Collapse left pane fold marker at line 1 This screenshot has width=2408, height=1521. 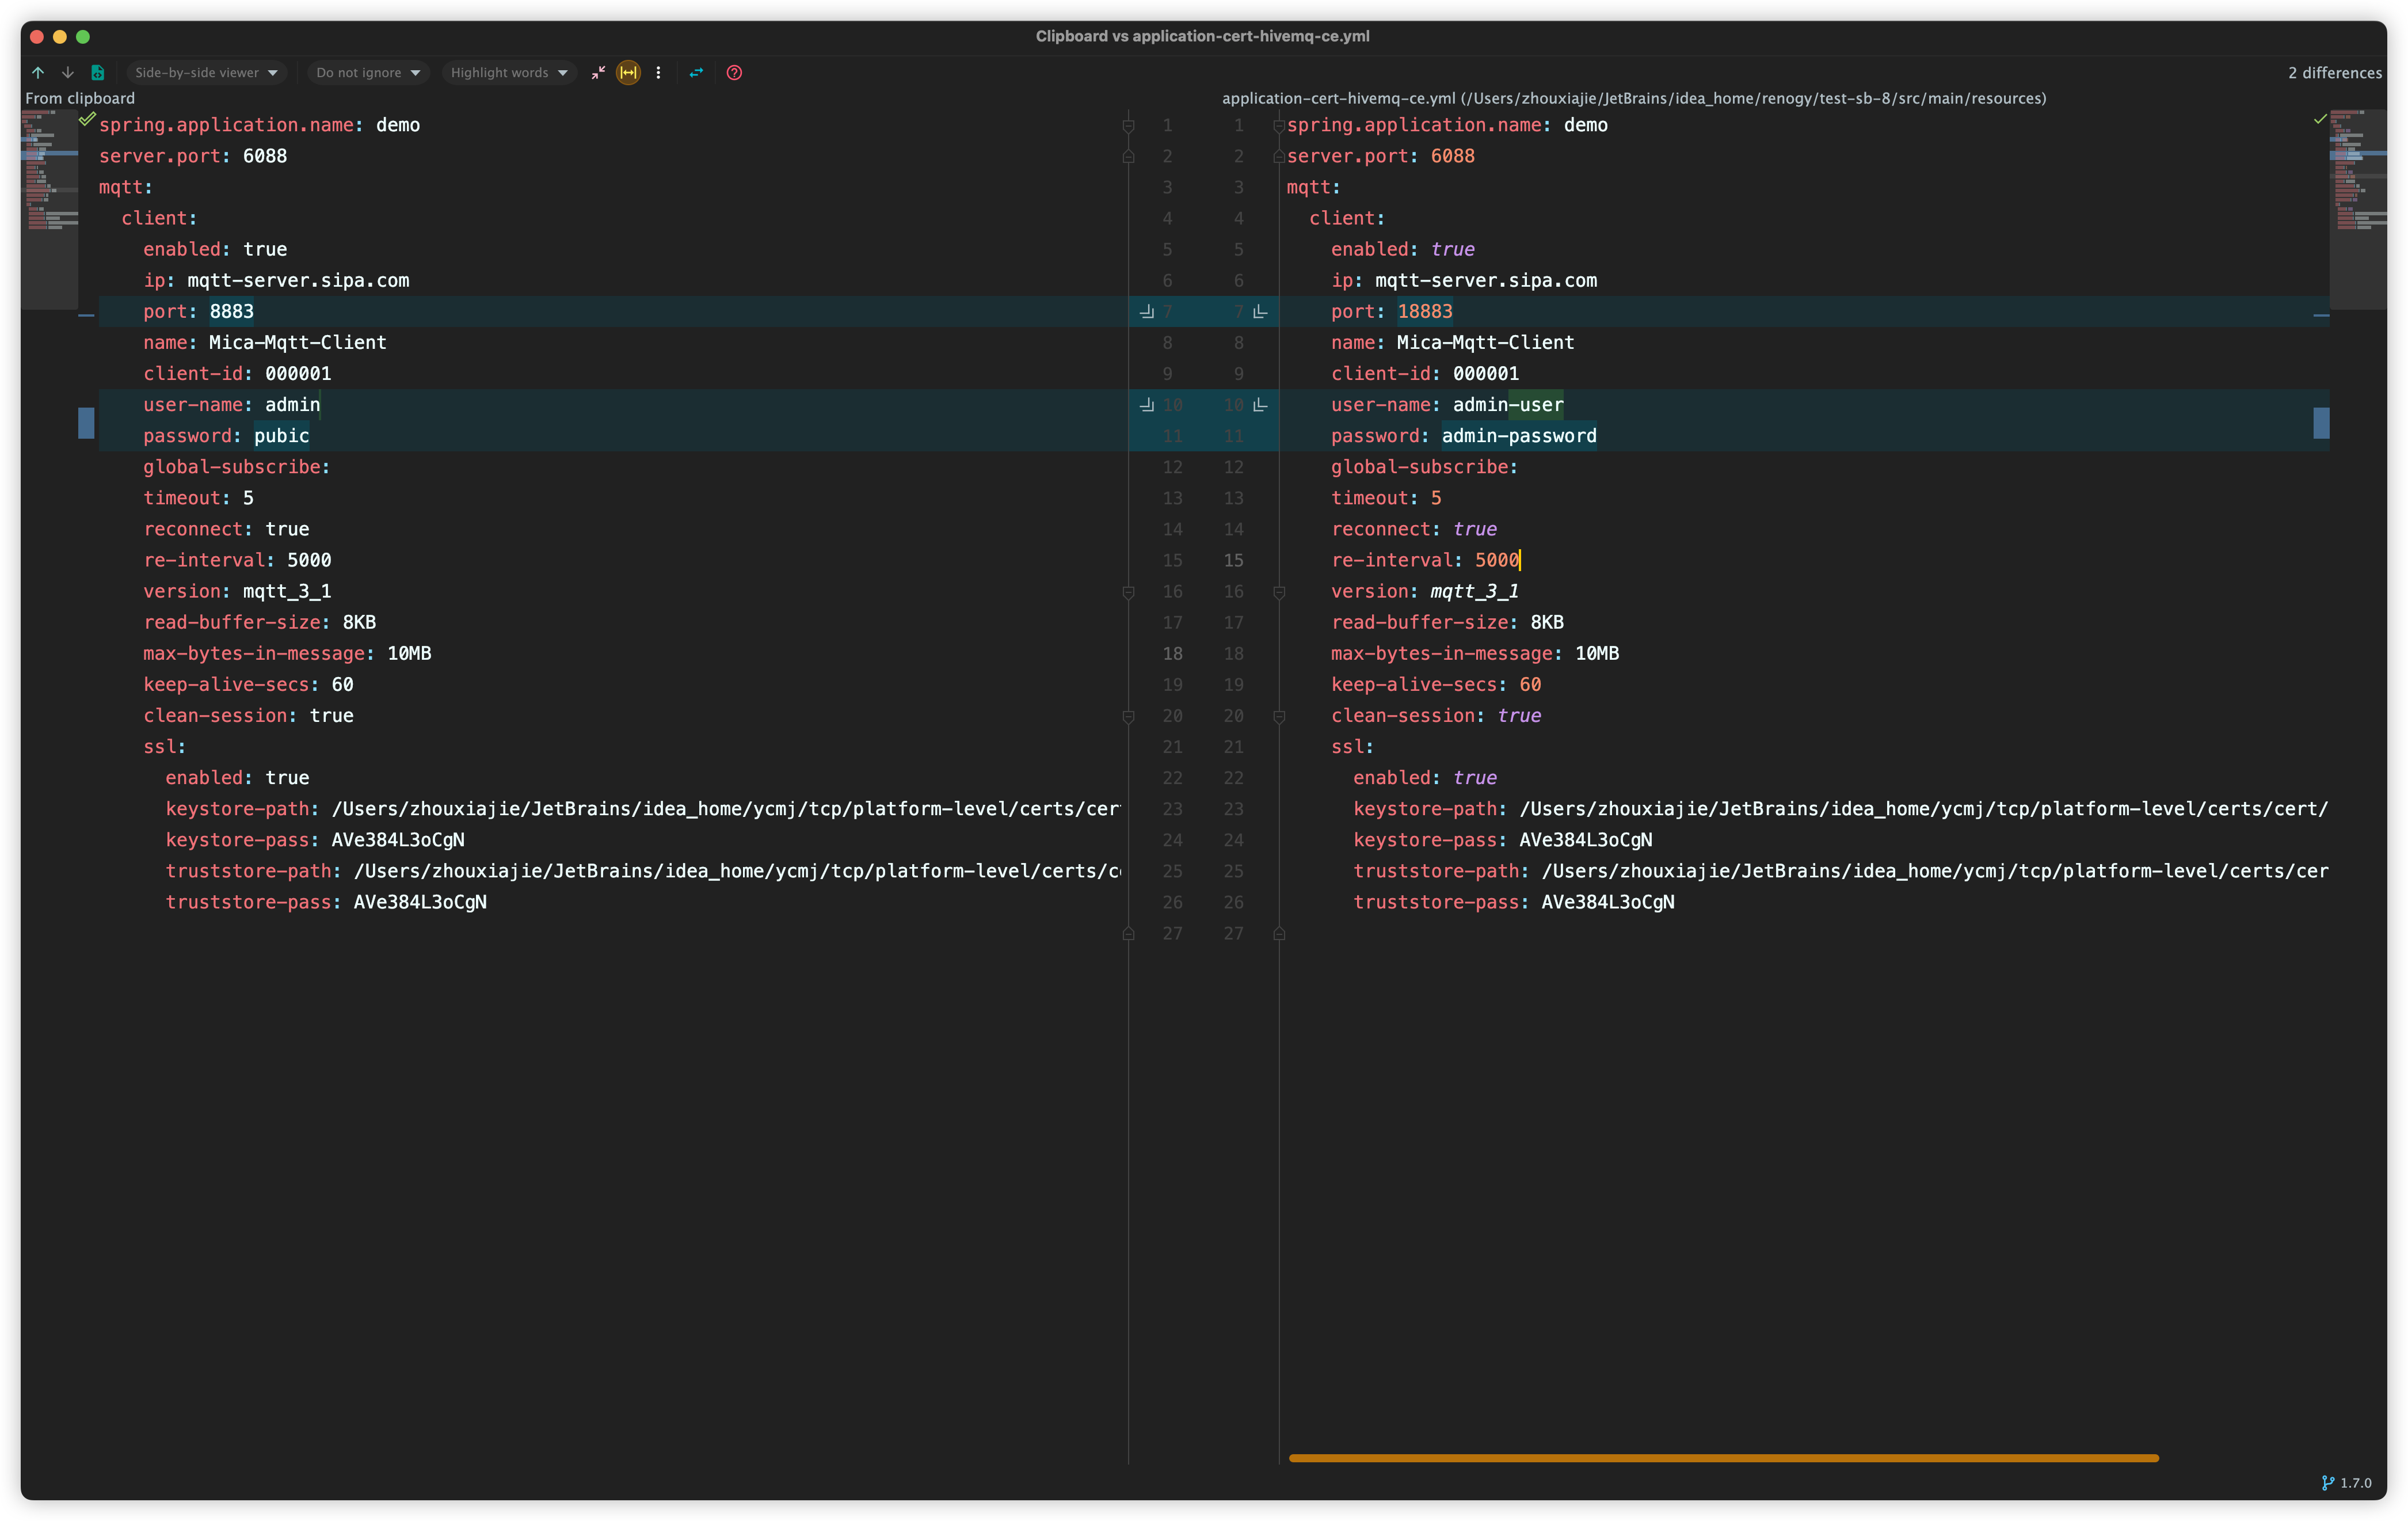(1128, 125)
